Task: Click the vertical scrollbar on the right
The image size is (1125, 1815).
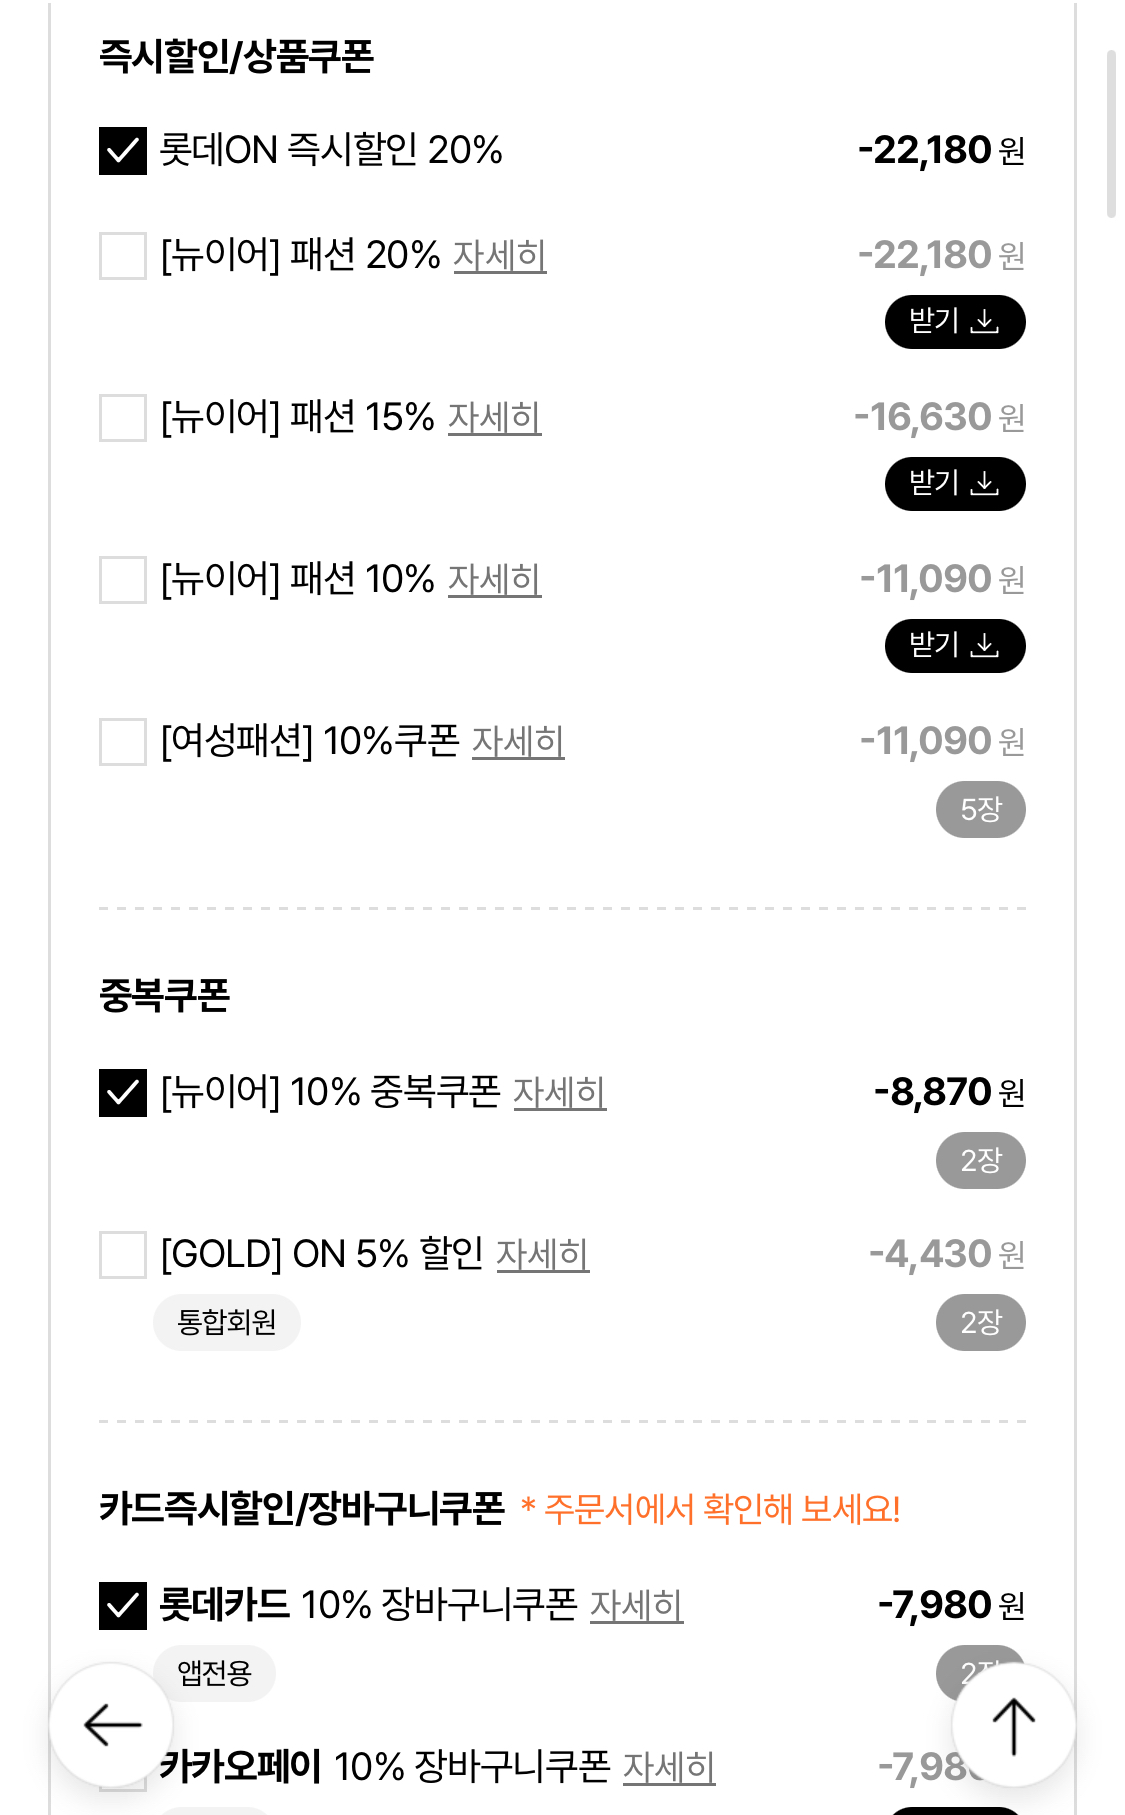Action: 1110,134
